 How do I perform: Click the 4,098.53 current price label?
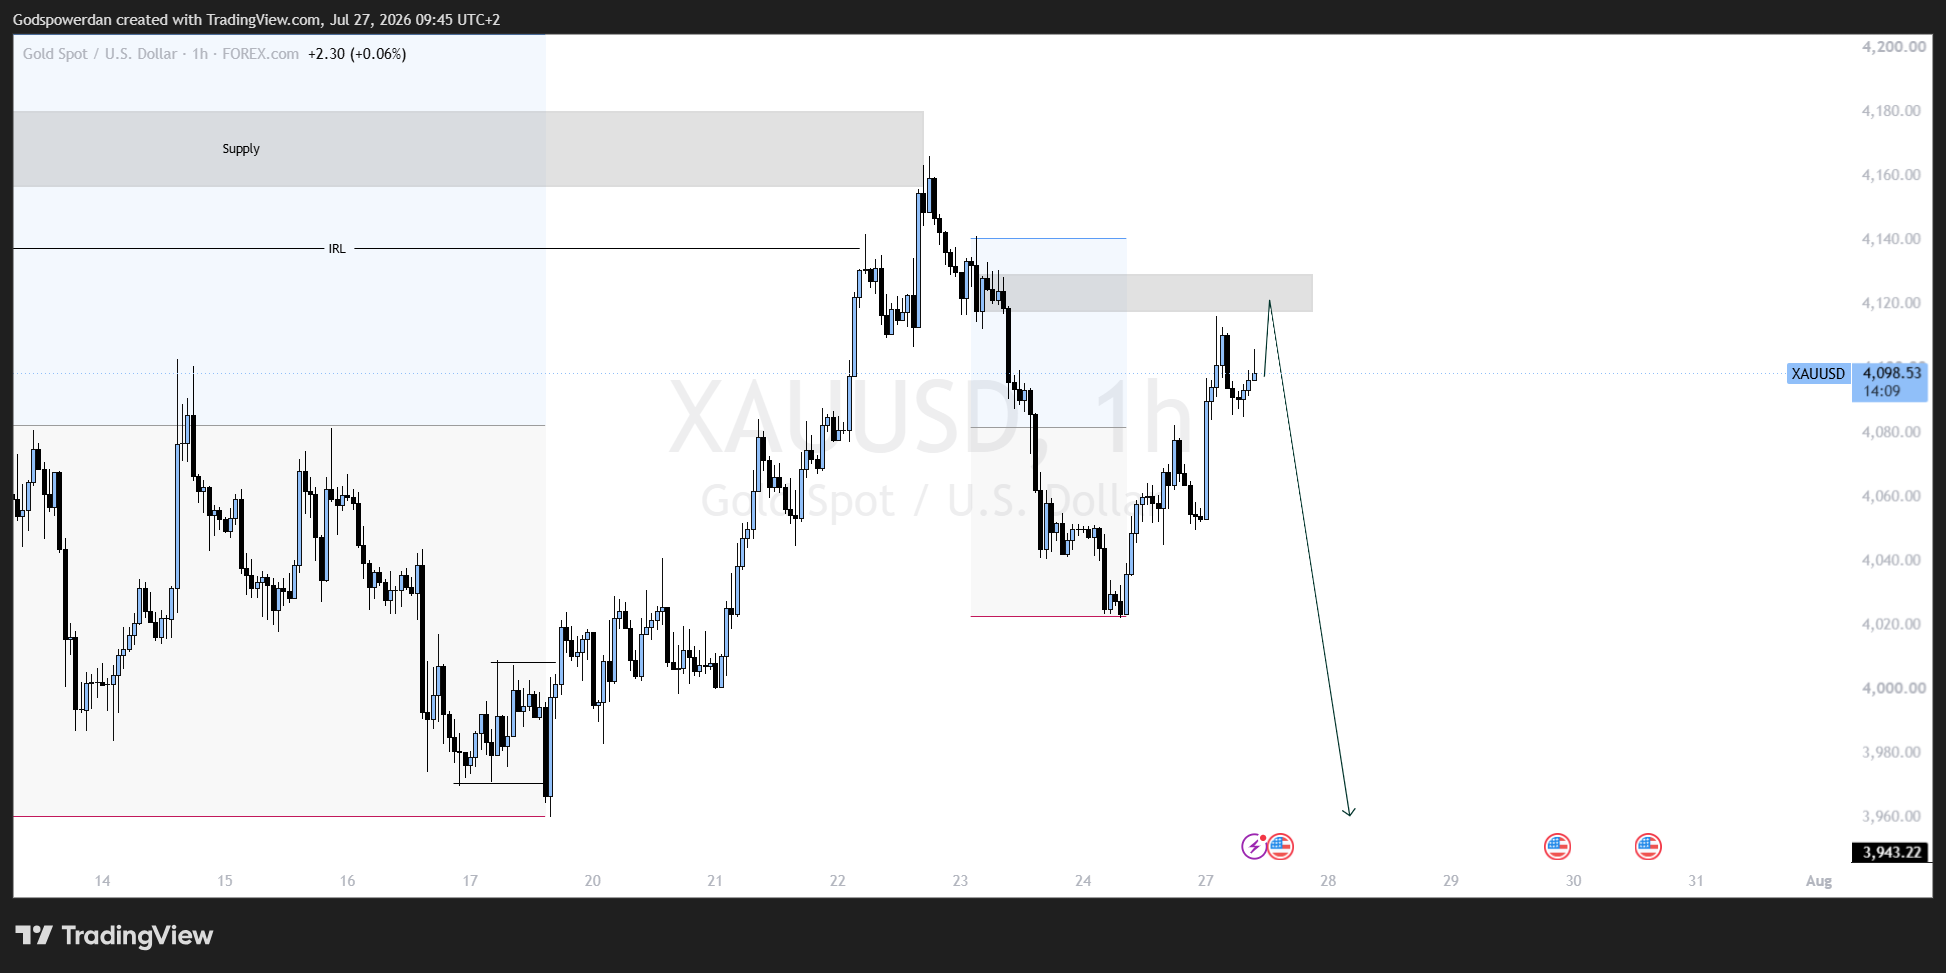pos(1890,373)
